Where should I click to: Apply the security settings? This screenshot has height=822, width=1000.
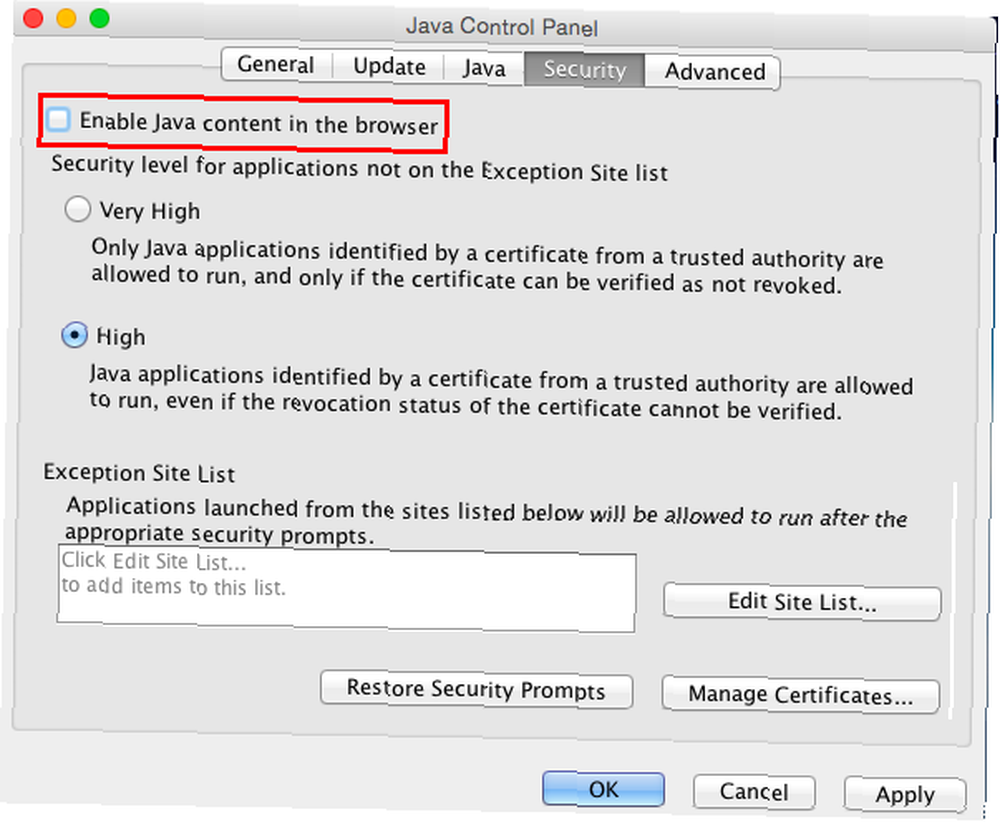click(904, 795)
